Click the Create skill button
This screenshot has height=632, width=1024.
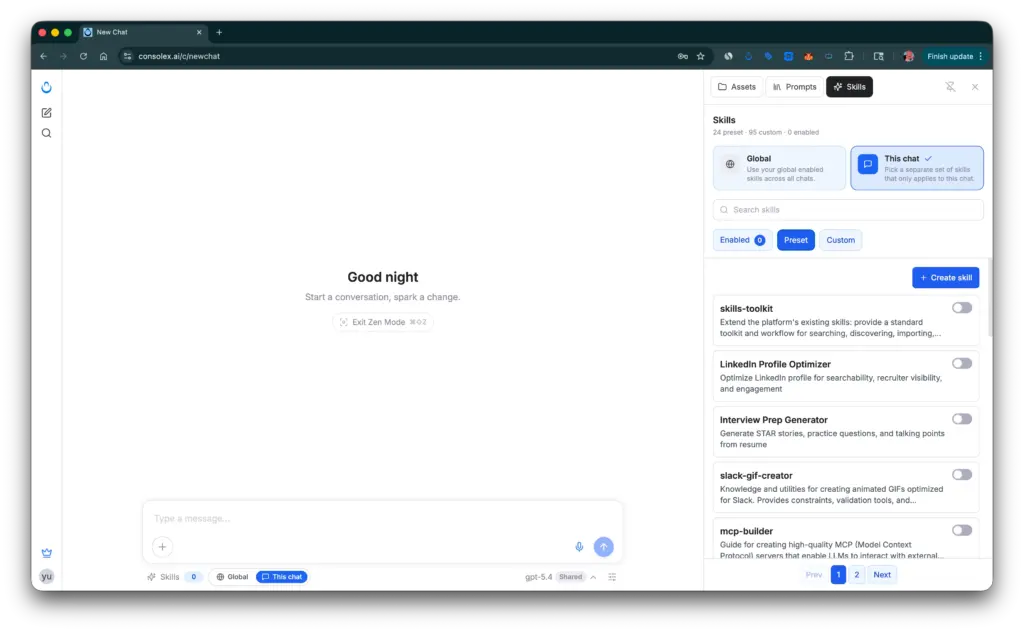(x=945, y=278)
